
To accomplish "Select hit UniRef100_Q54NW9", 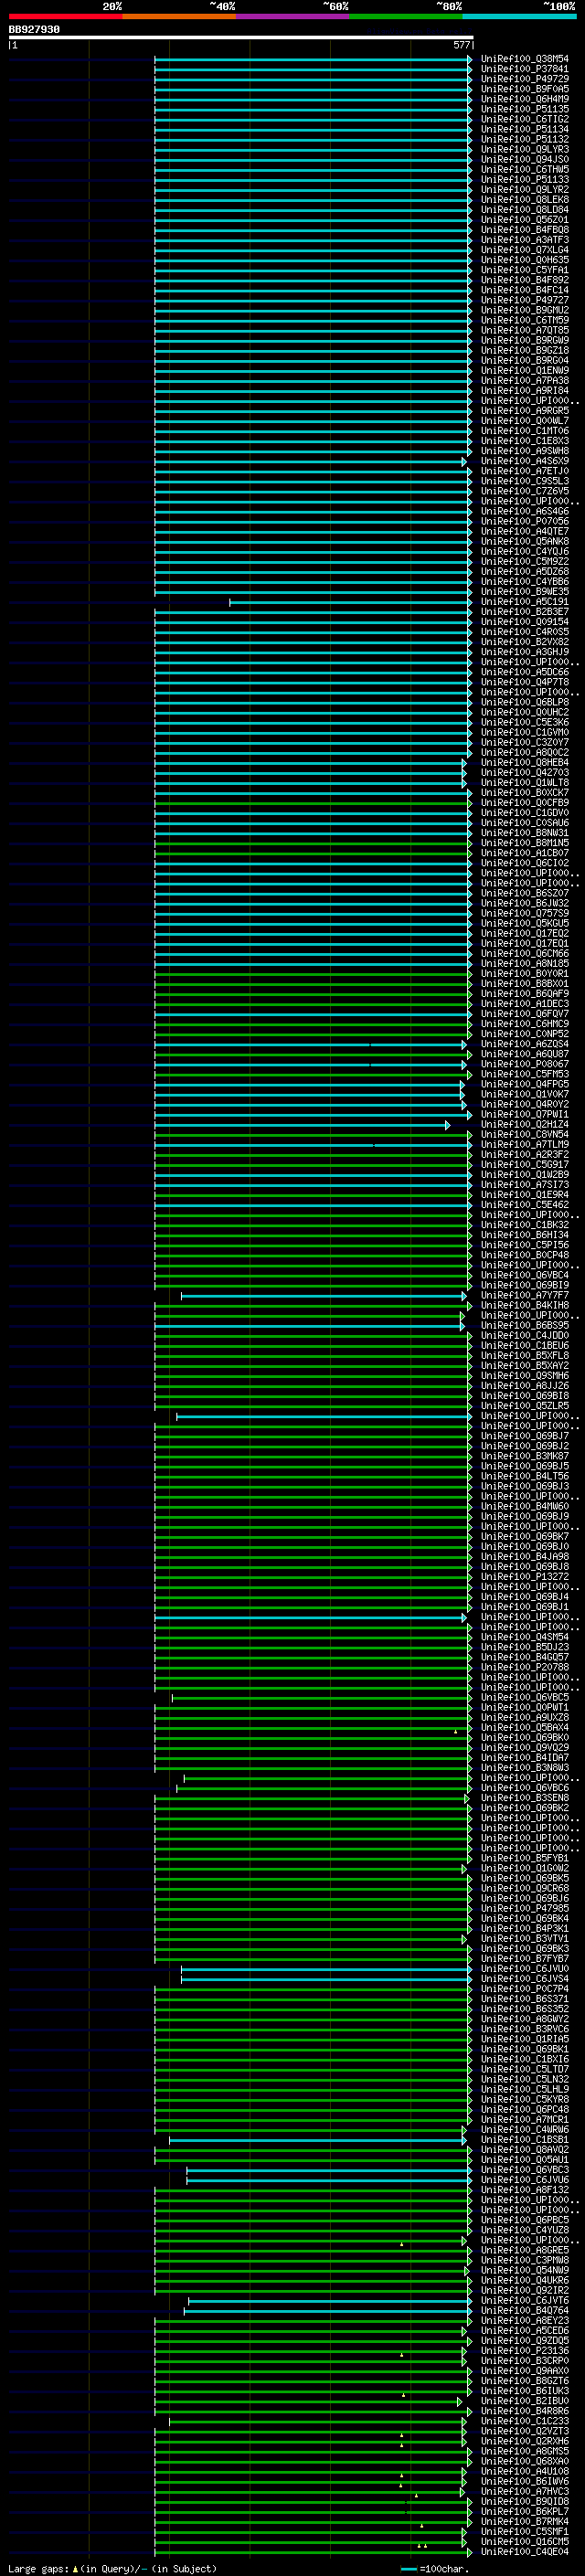I will coord(525,2270).
